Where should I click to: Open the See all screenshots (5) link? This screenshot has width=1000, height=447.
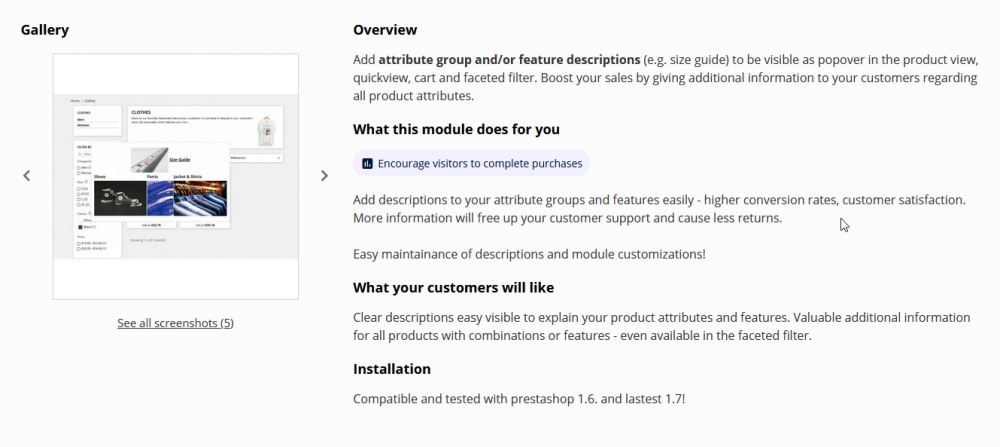pyautogui.click(x=175, y=323)
